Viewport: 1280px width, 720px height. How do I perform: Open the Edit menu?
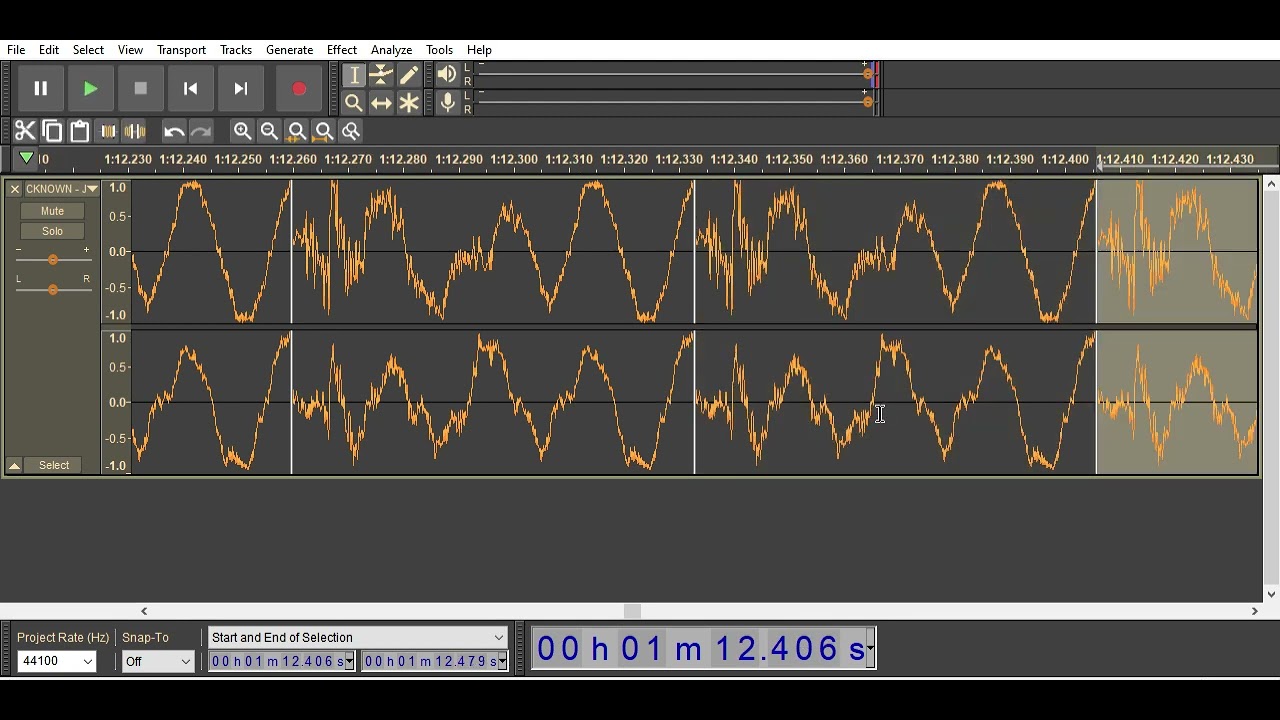(x=49, y=50)
